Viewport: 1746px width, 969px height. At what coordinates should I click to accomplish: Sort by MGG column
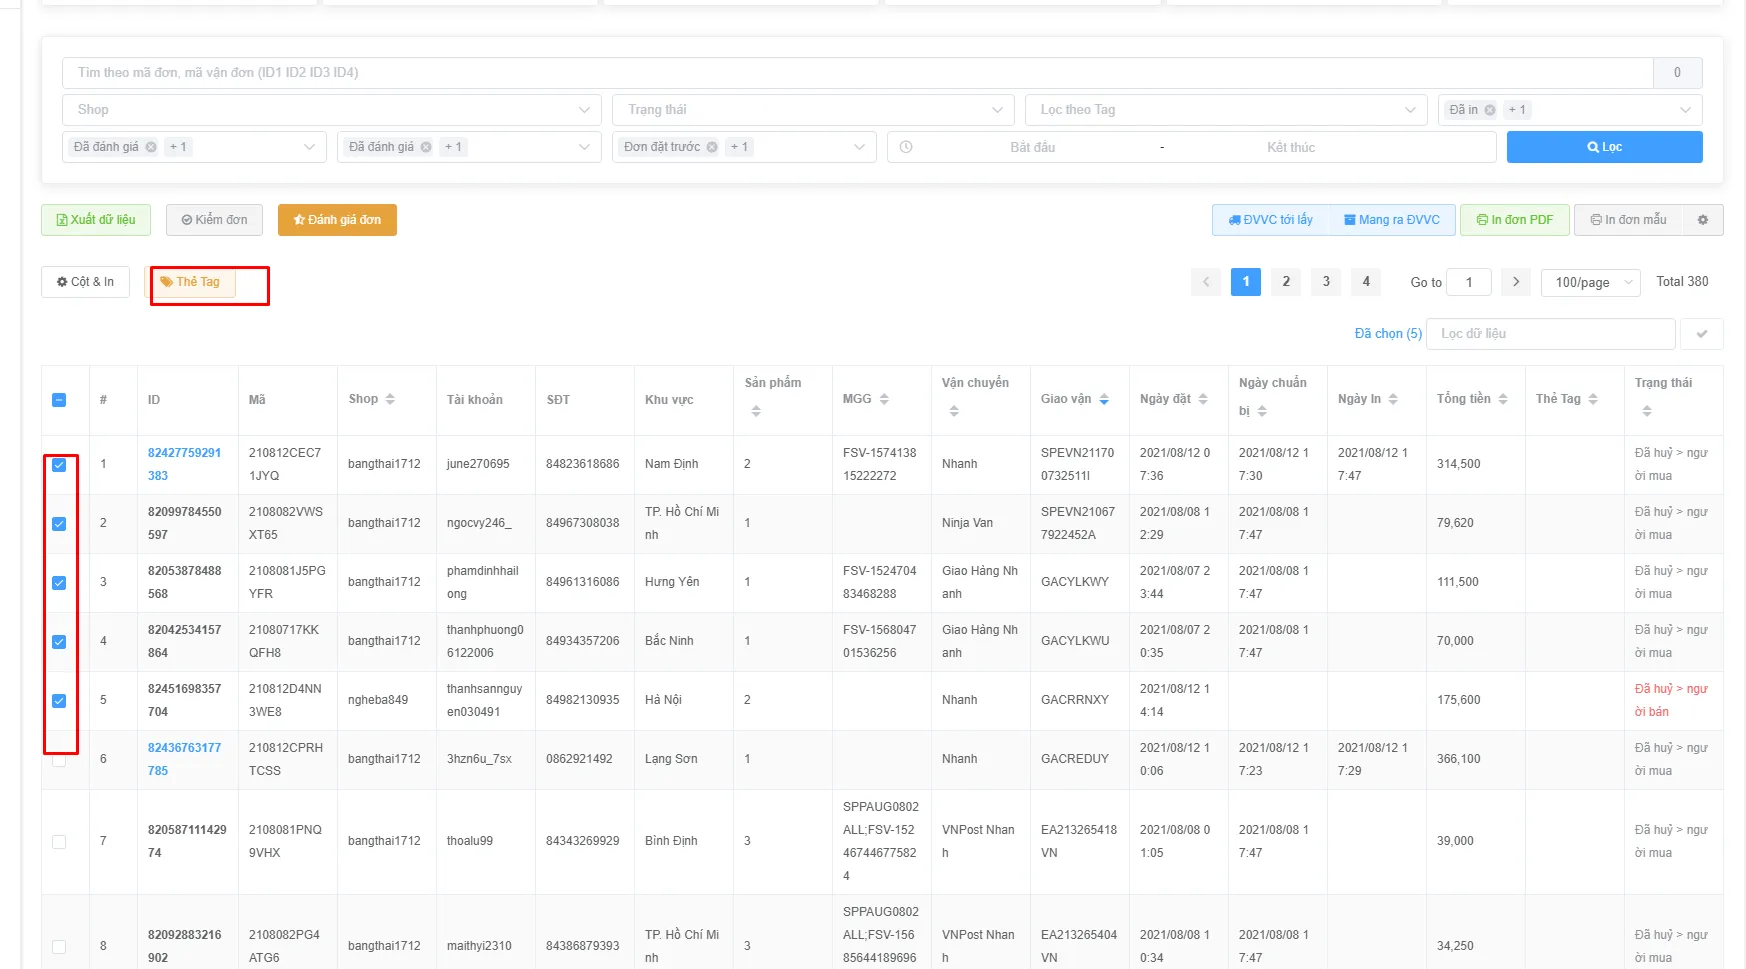884,399
